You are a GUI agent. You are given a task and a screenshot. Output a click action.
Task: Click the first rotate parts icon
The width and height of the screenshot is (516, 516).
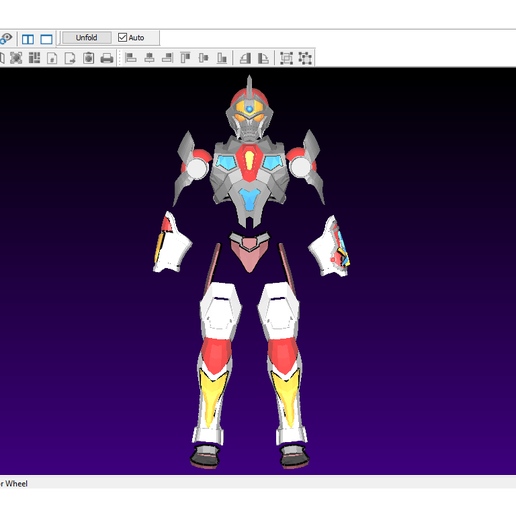pyautogui.click(x=245, y=58)
